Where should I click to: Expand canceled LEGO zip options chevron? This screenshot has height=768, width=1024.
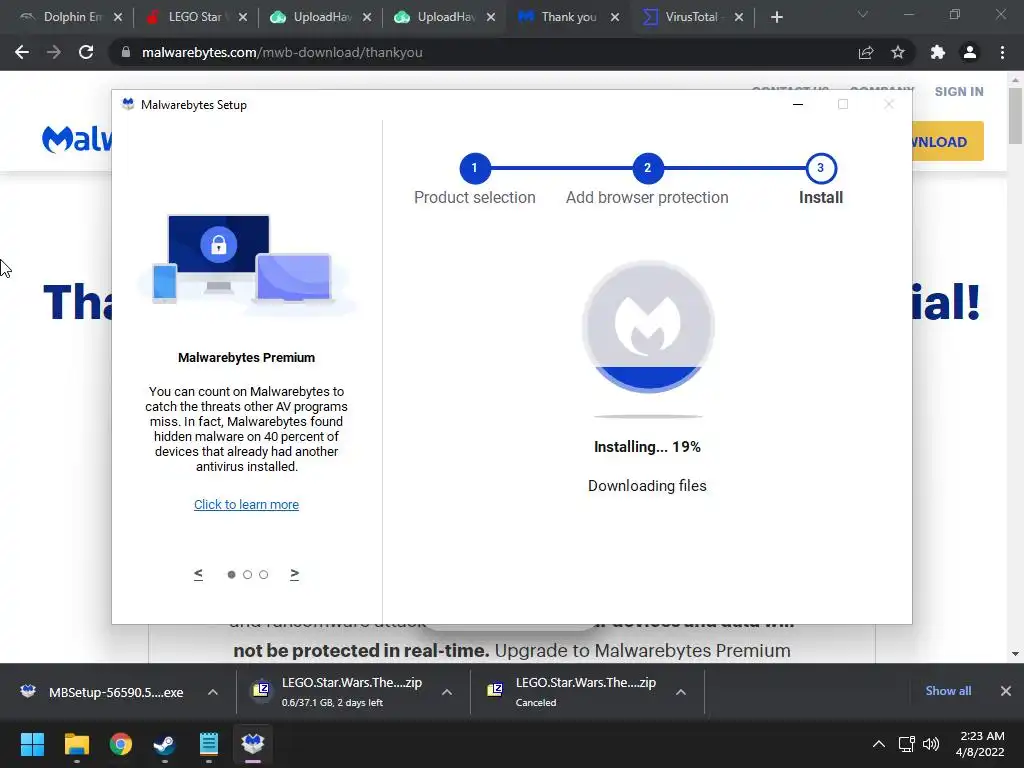(680, 692)
